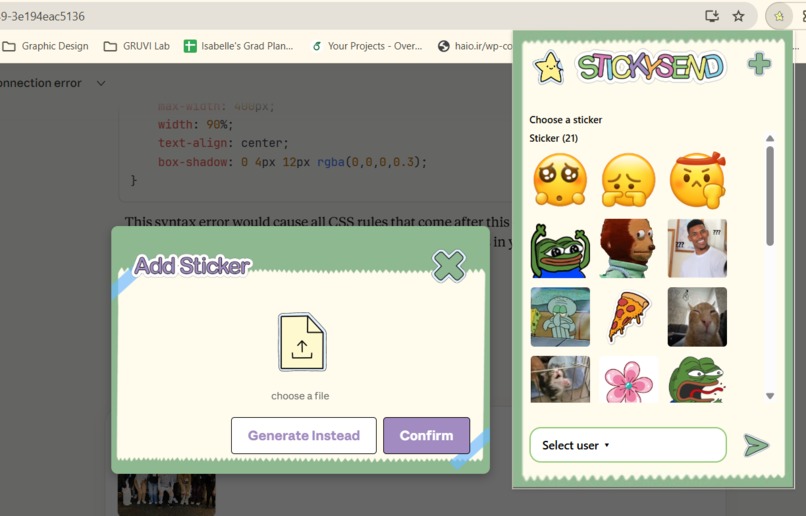Click the StickySend star logo icon
The height and width of the screenshot is (516, 806).
(x=549, y=67)
